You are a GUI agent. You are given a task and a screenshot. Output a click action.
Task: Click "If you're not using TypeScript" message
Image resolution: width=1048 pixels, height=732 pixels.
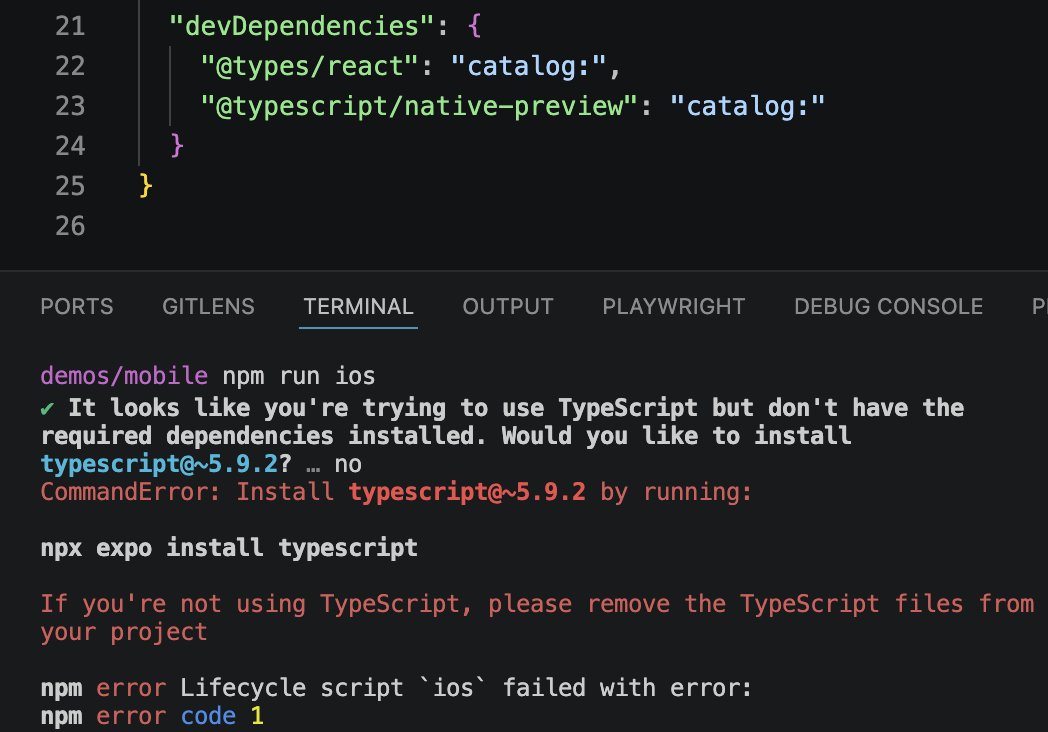point(537,604)
